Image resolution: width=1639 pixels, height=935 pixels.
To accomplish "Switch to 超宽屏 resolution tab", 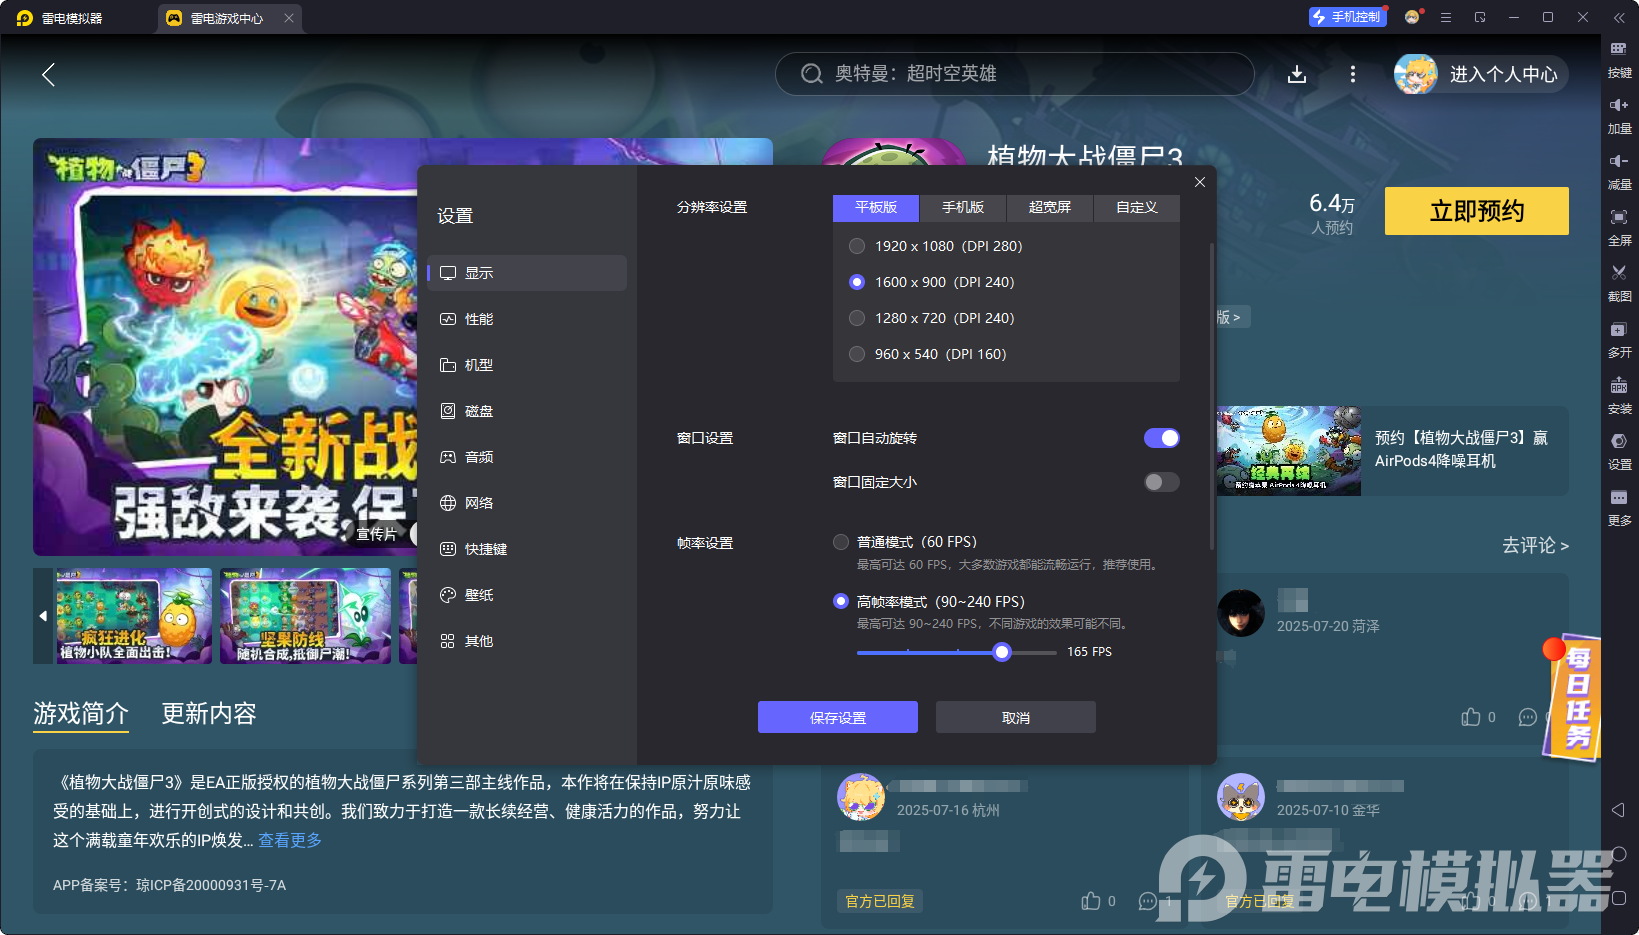I will (1050, 207).
